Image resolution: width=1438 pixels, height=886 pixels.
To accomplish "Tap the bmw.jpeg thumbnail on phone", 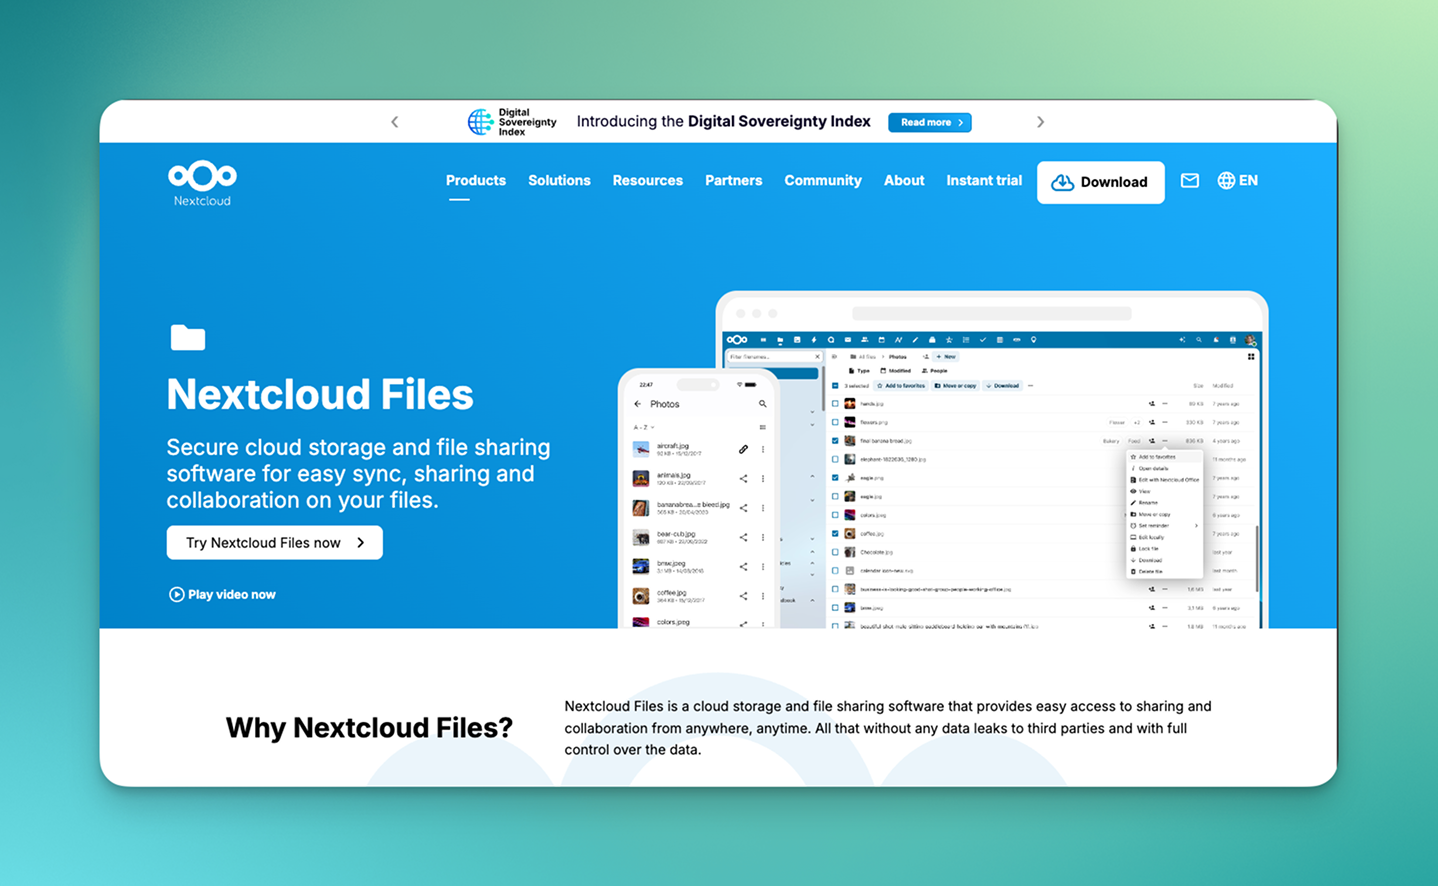I will pos(641,567).
